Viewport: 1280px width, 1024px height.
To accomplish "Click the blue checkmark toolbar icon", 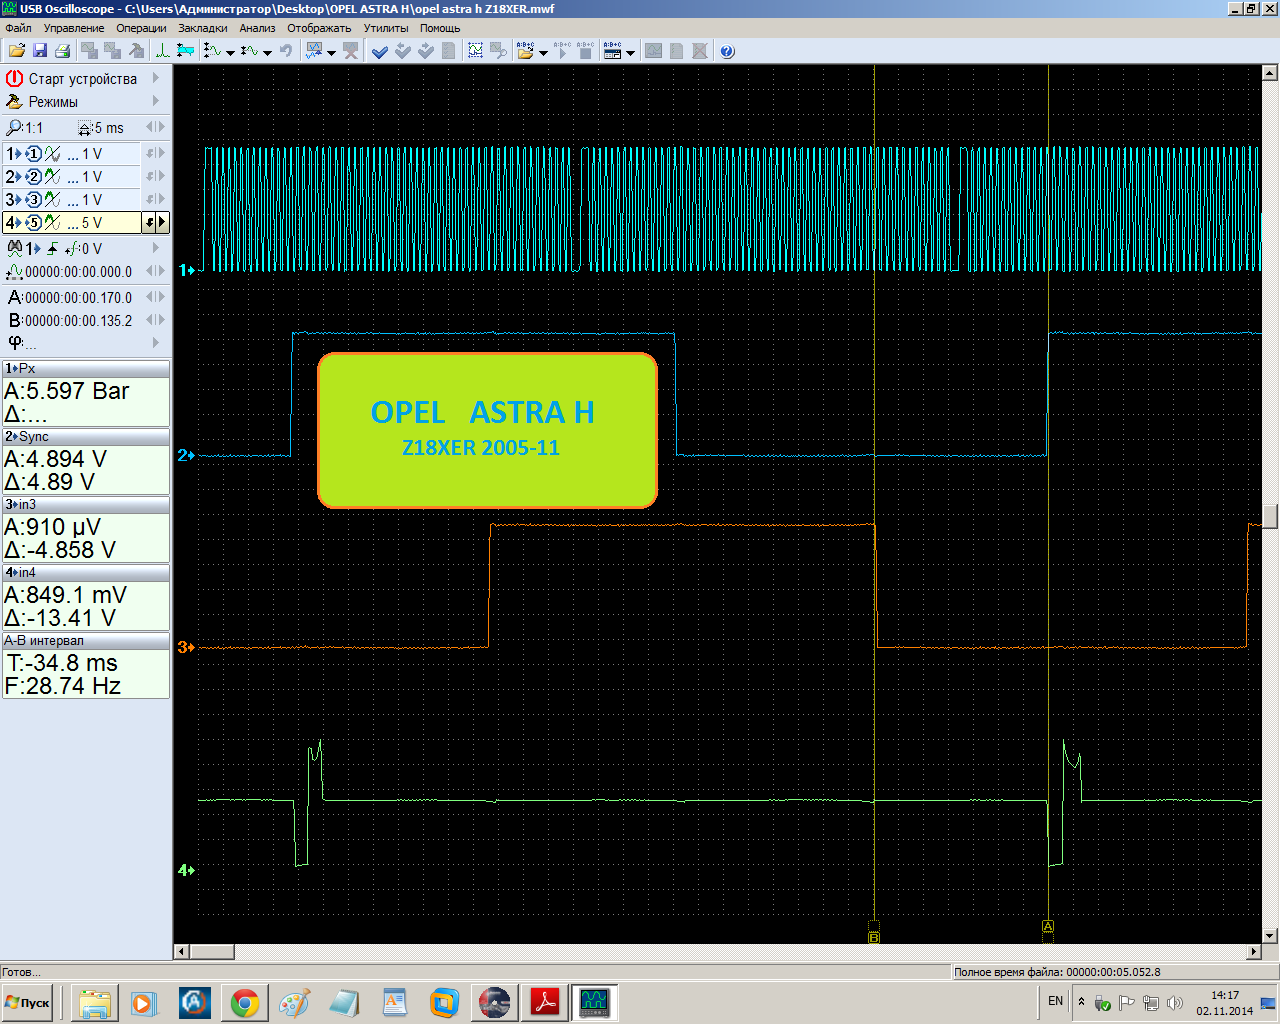I will tap(380, 51).
